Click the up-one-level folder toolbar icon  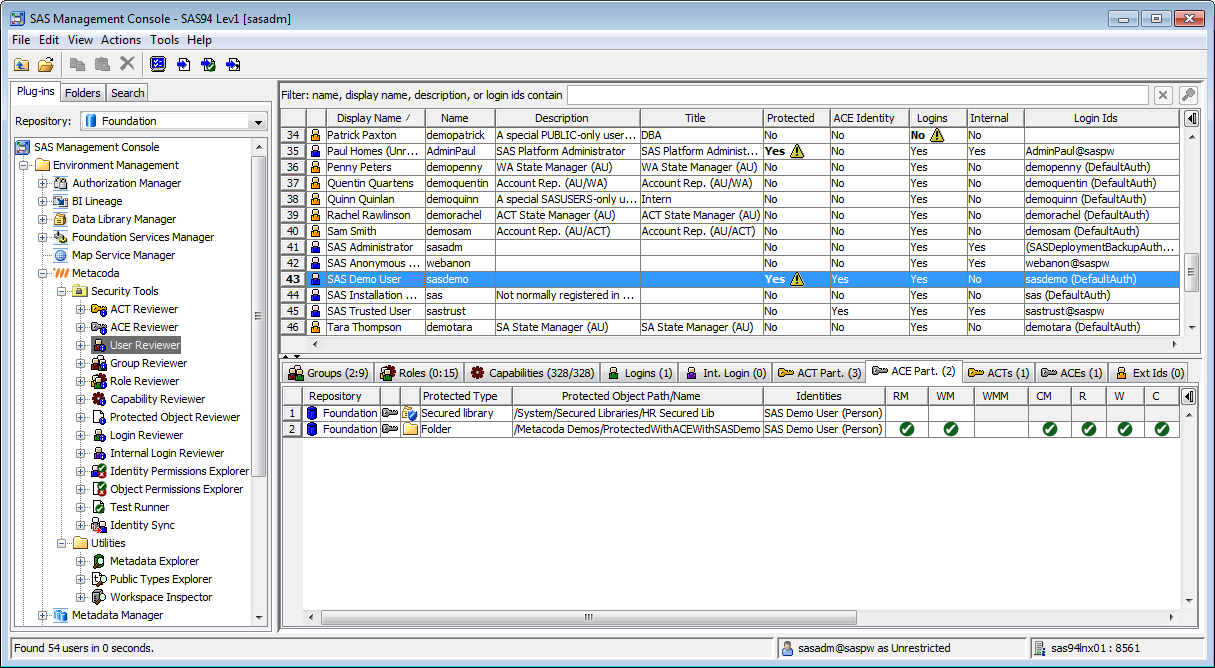click(21, 64)
